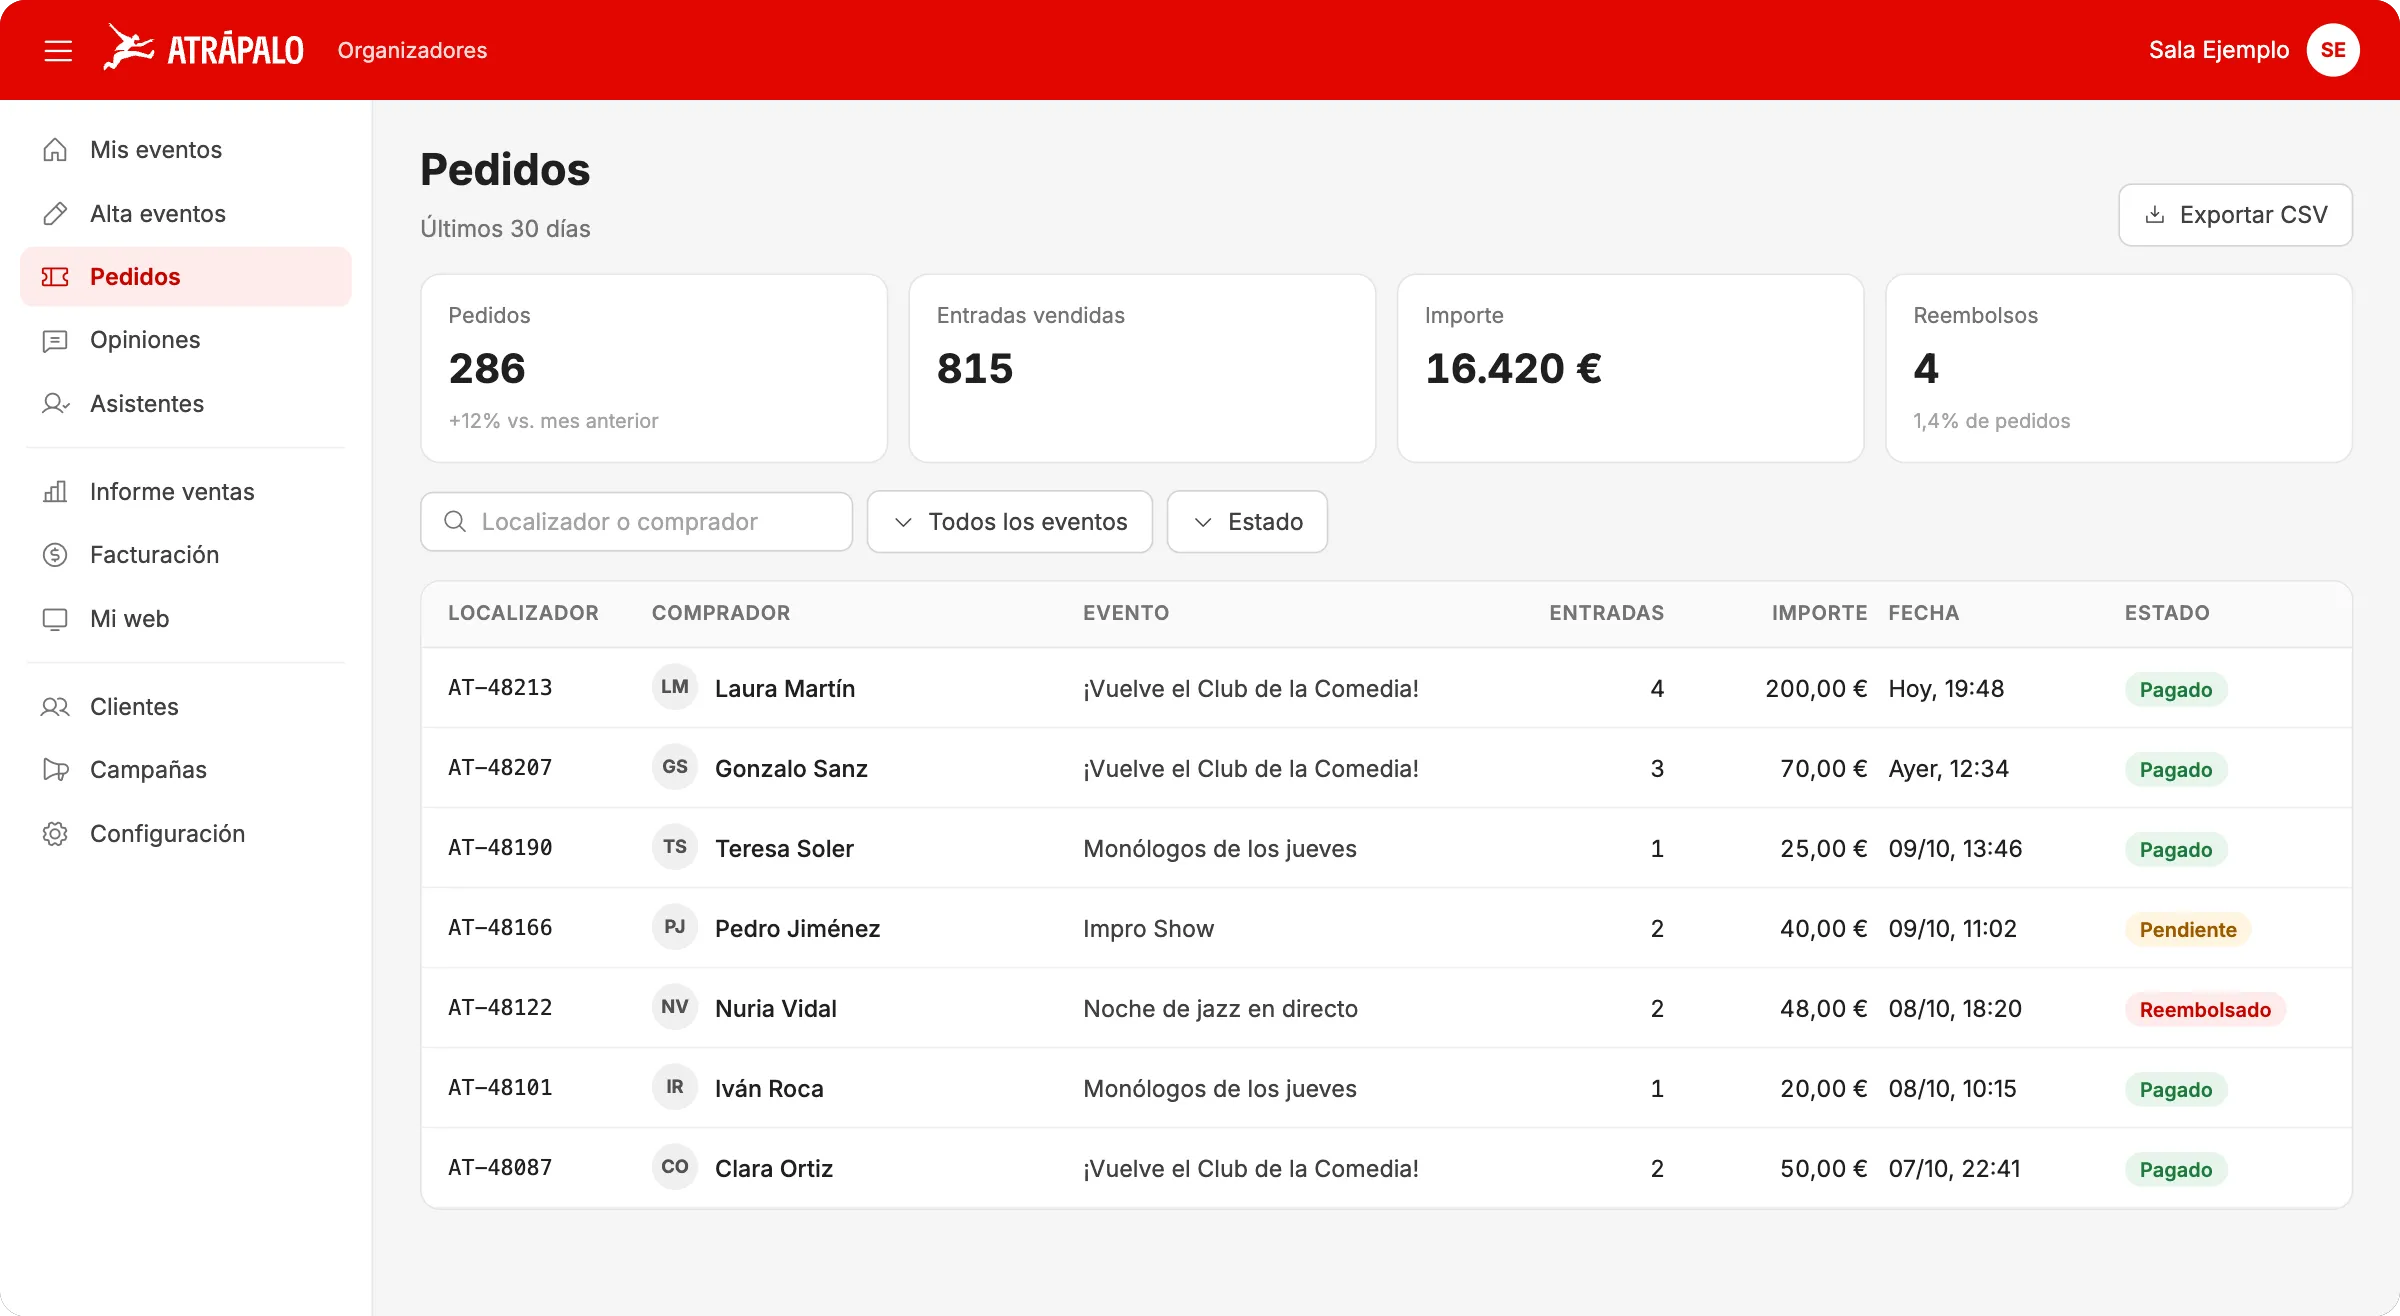
Task: Open Informe ventas in sidebar
Action: [186, 492]
